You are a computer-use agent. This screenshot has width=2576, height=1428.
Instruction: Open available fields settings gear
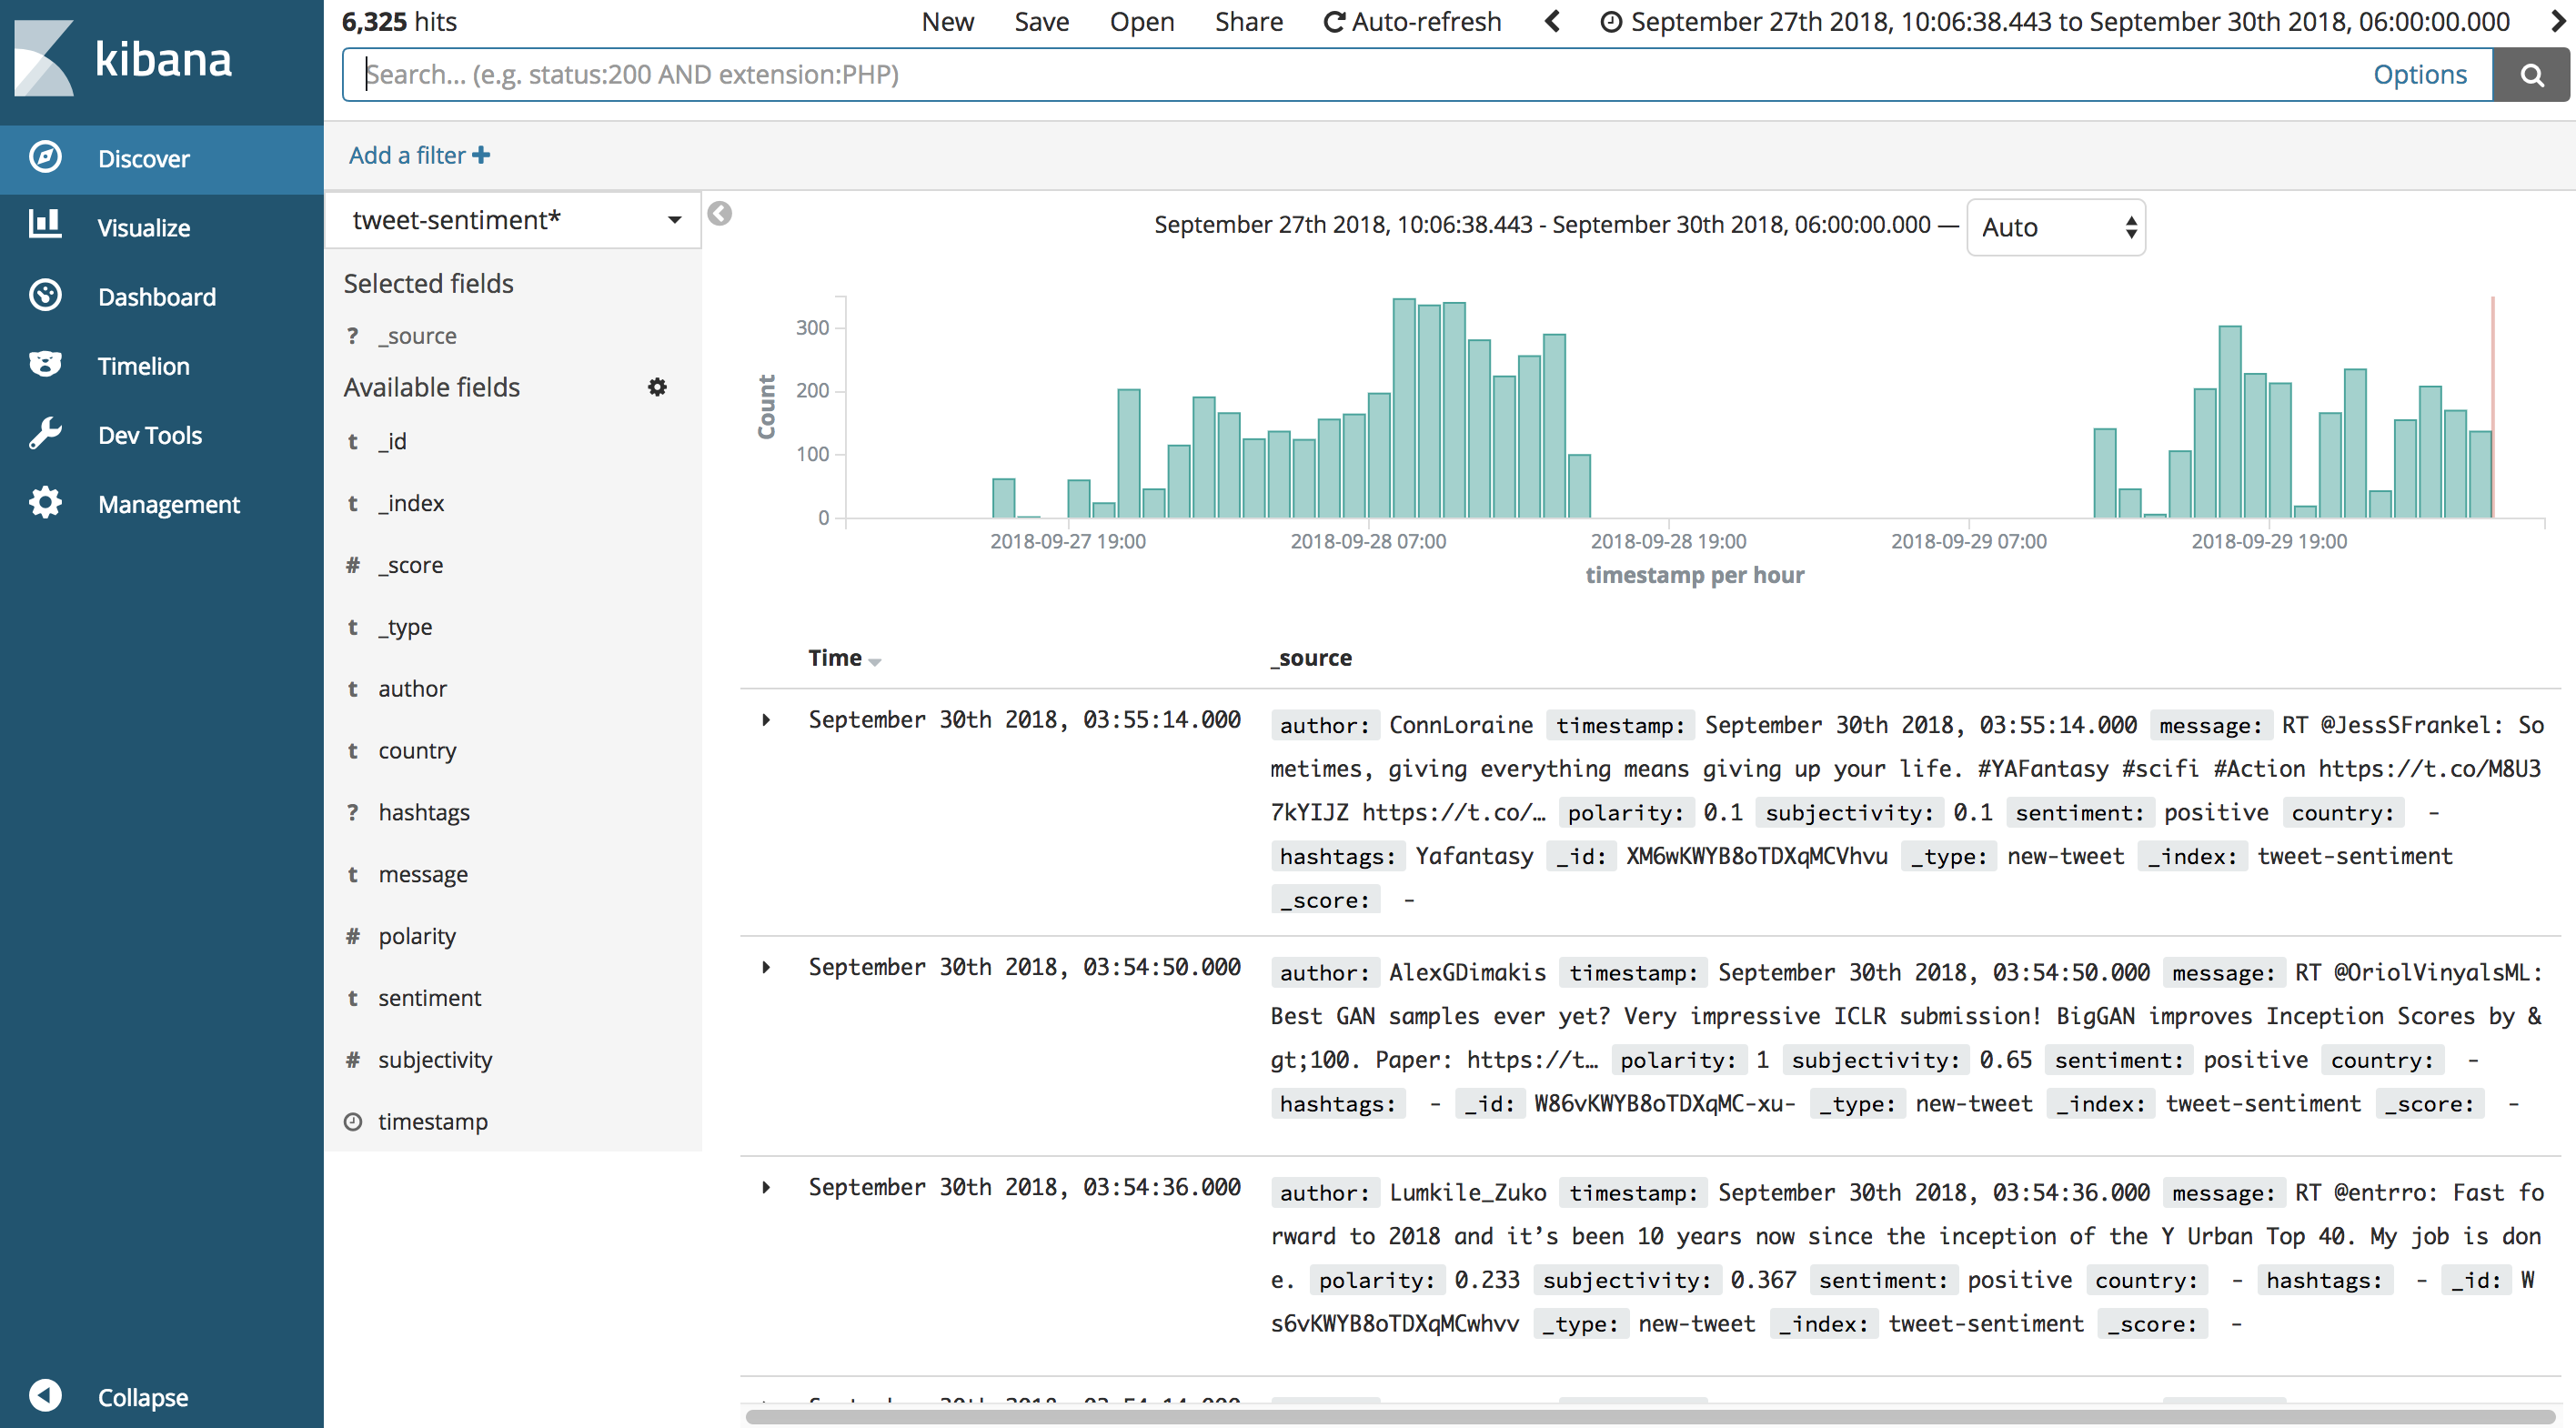657,387
